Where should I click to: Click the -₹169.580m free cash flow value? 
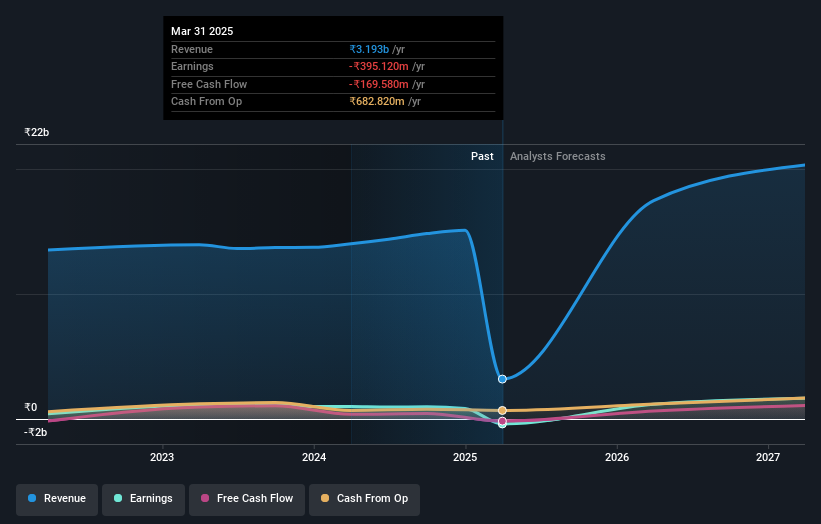379,84
